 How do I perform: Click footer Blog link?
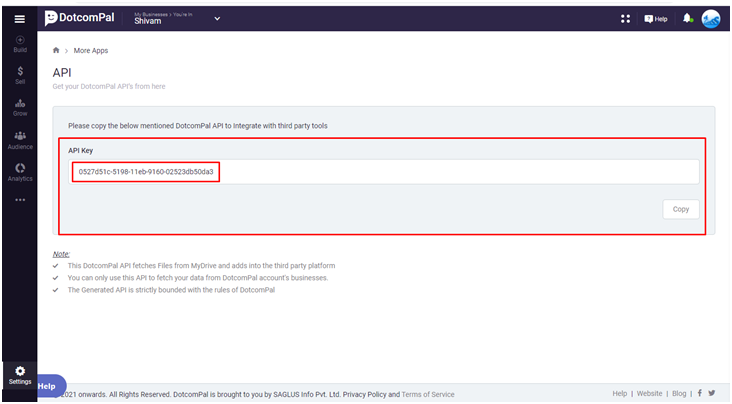(x=679, y=394)
